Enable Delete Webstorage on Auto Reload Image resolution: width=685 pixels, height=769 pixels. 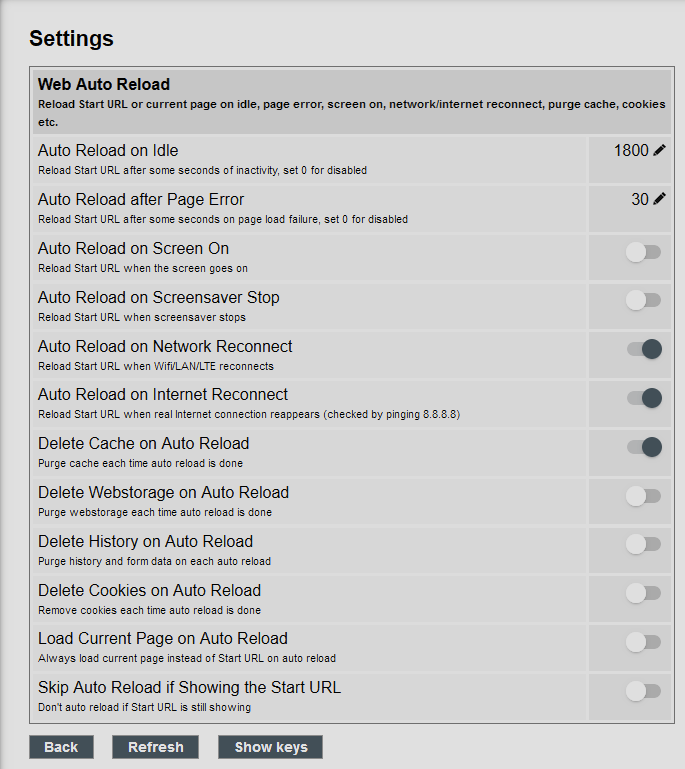click(643, 496)
